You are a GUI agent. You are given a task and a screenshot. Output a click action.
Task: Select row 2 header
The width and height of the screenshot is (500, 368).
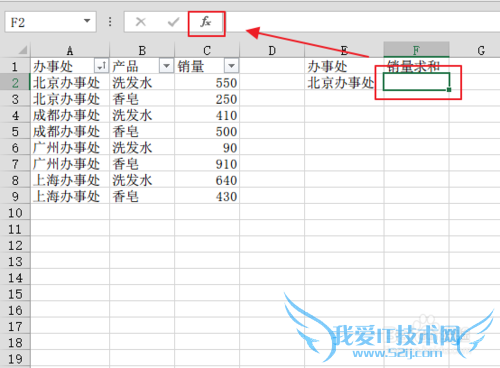coord(15,83)
